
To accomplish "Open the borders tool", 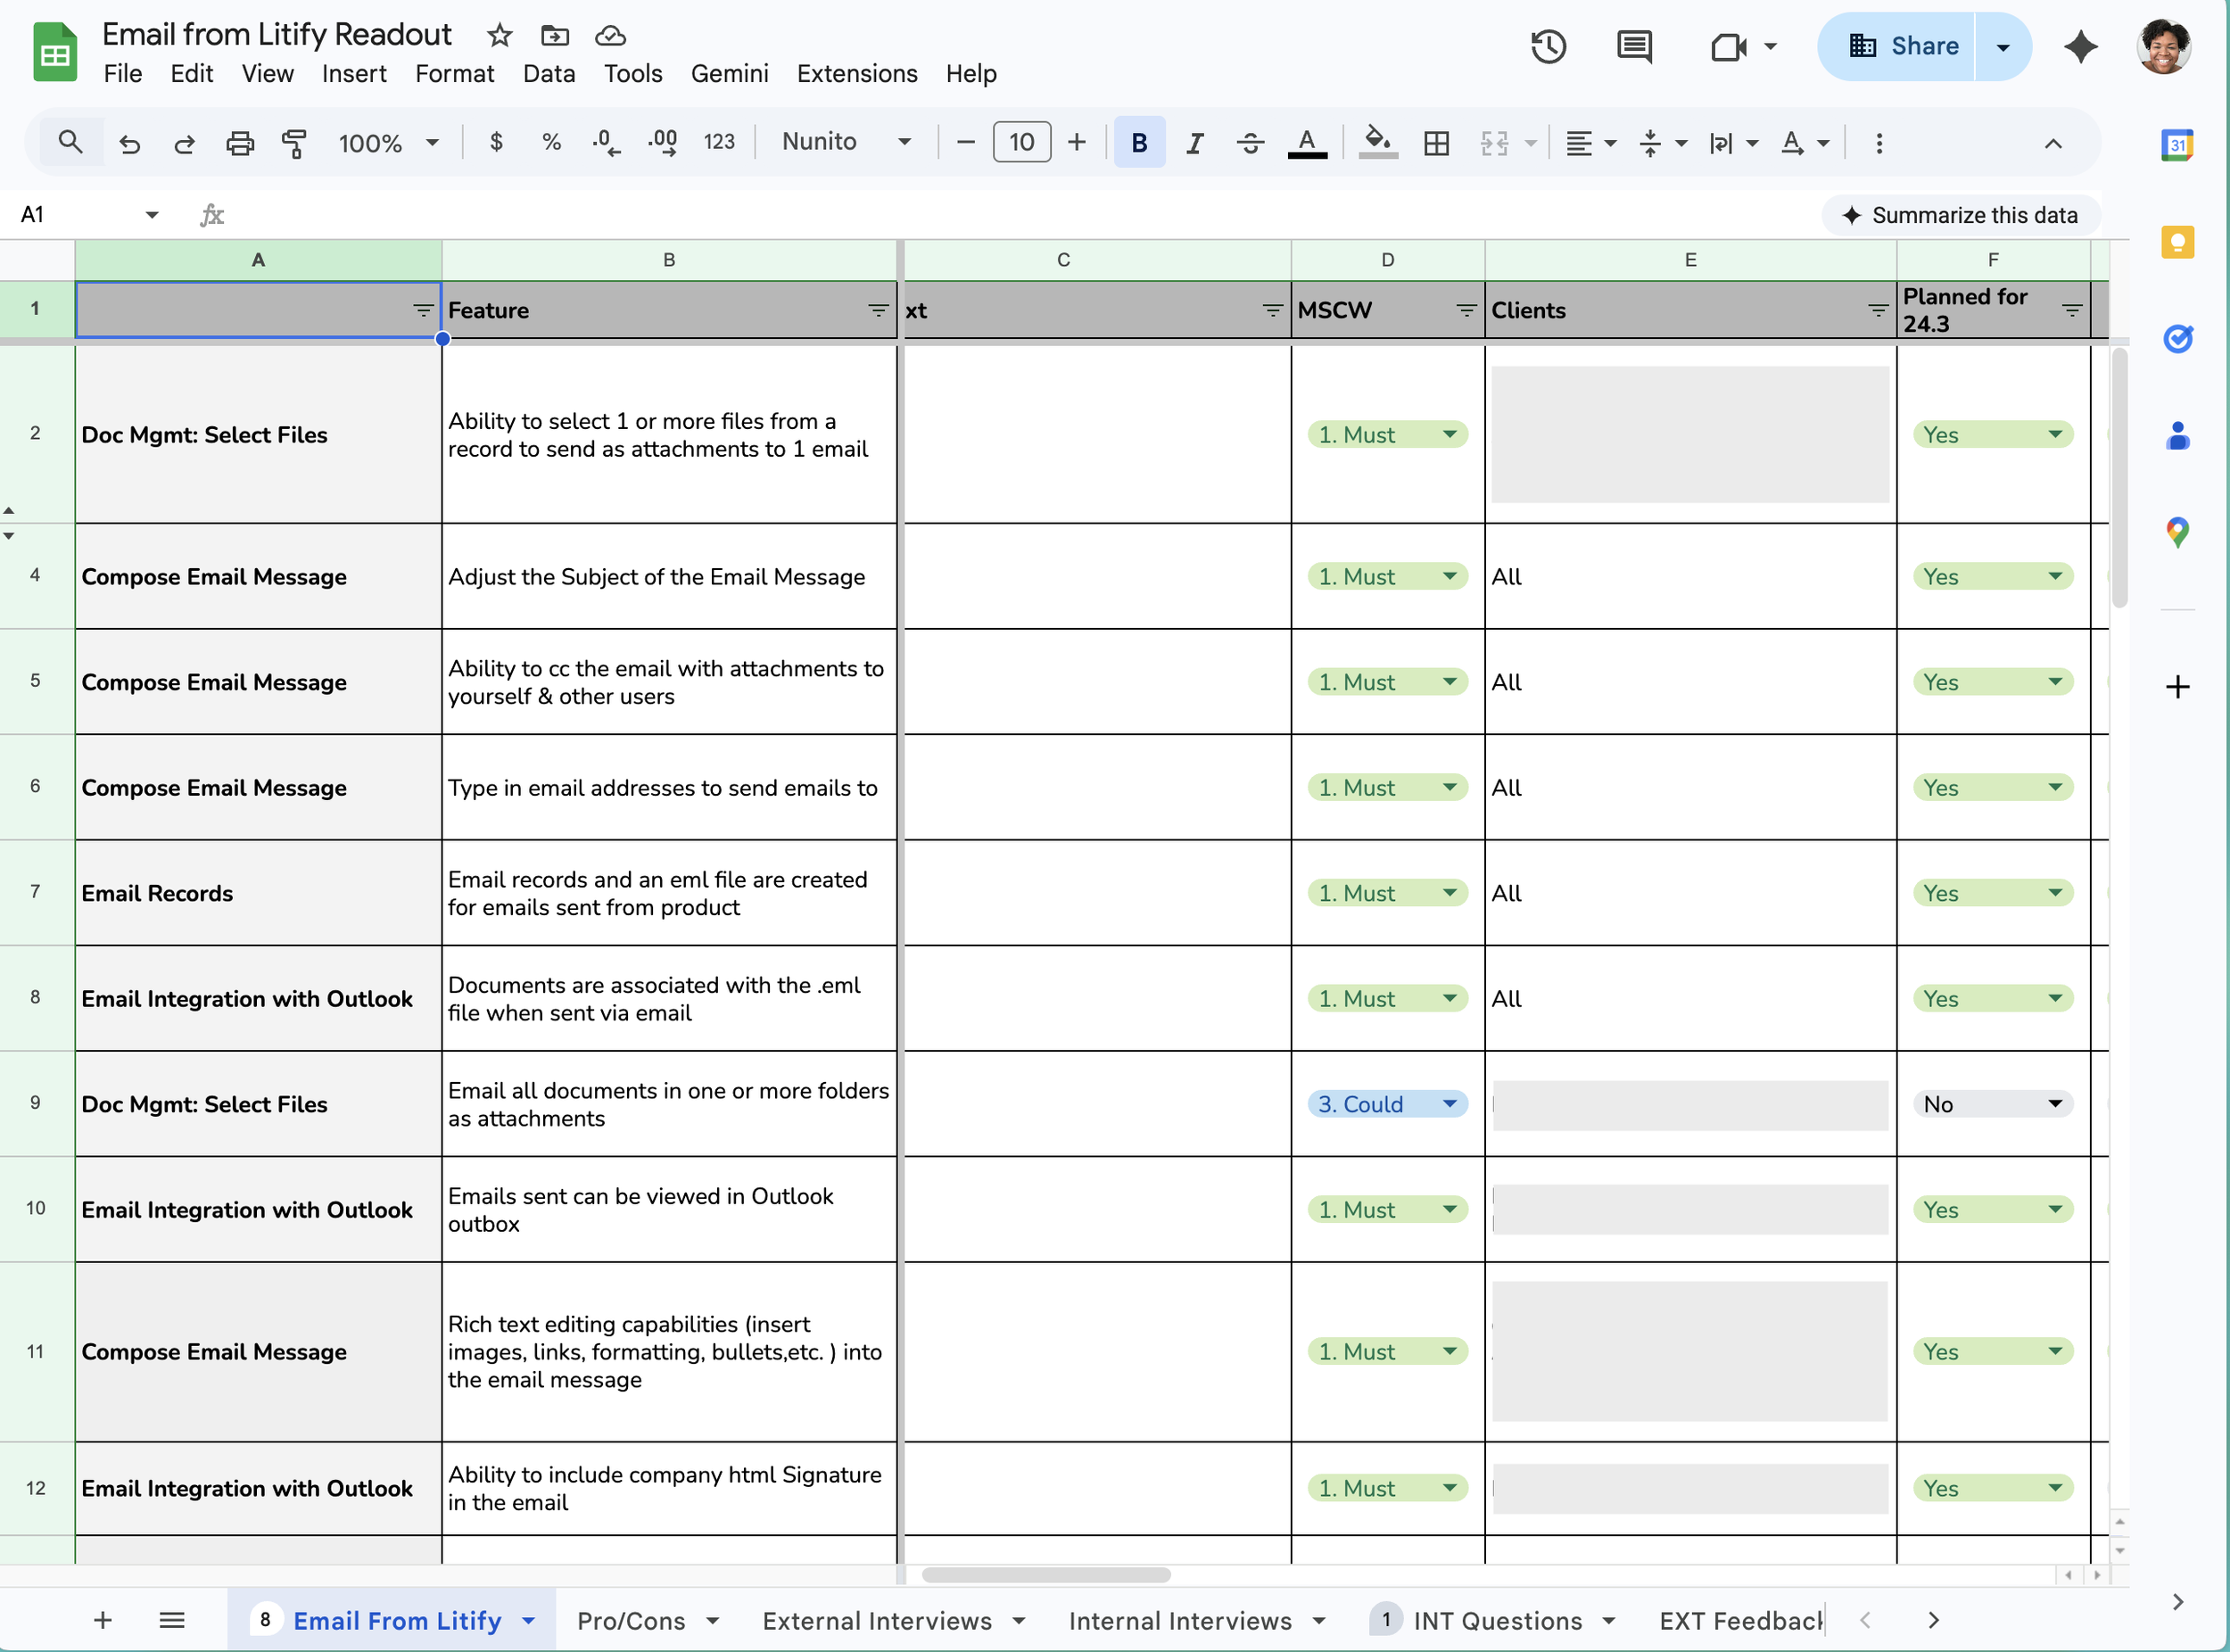I will tap(1436, 143).
